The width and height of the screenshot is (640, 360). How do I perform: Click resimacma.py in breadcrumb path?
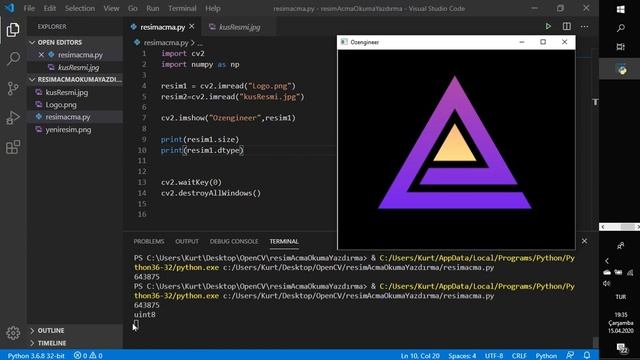tap(166, 42)
